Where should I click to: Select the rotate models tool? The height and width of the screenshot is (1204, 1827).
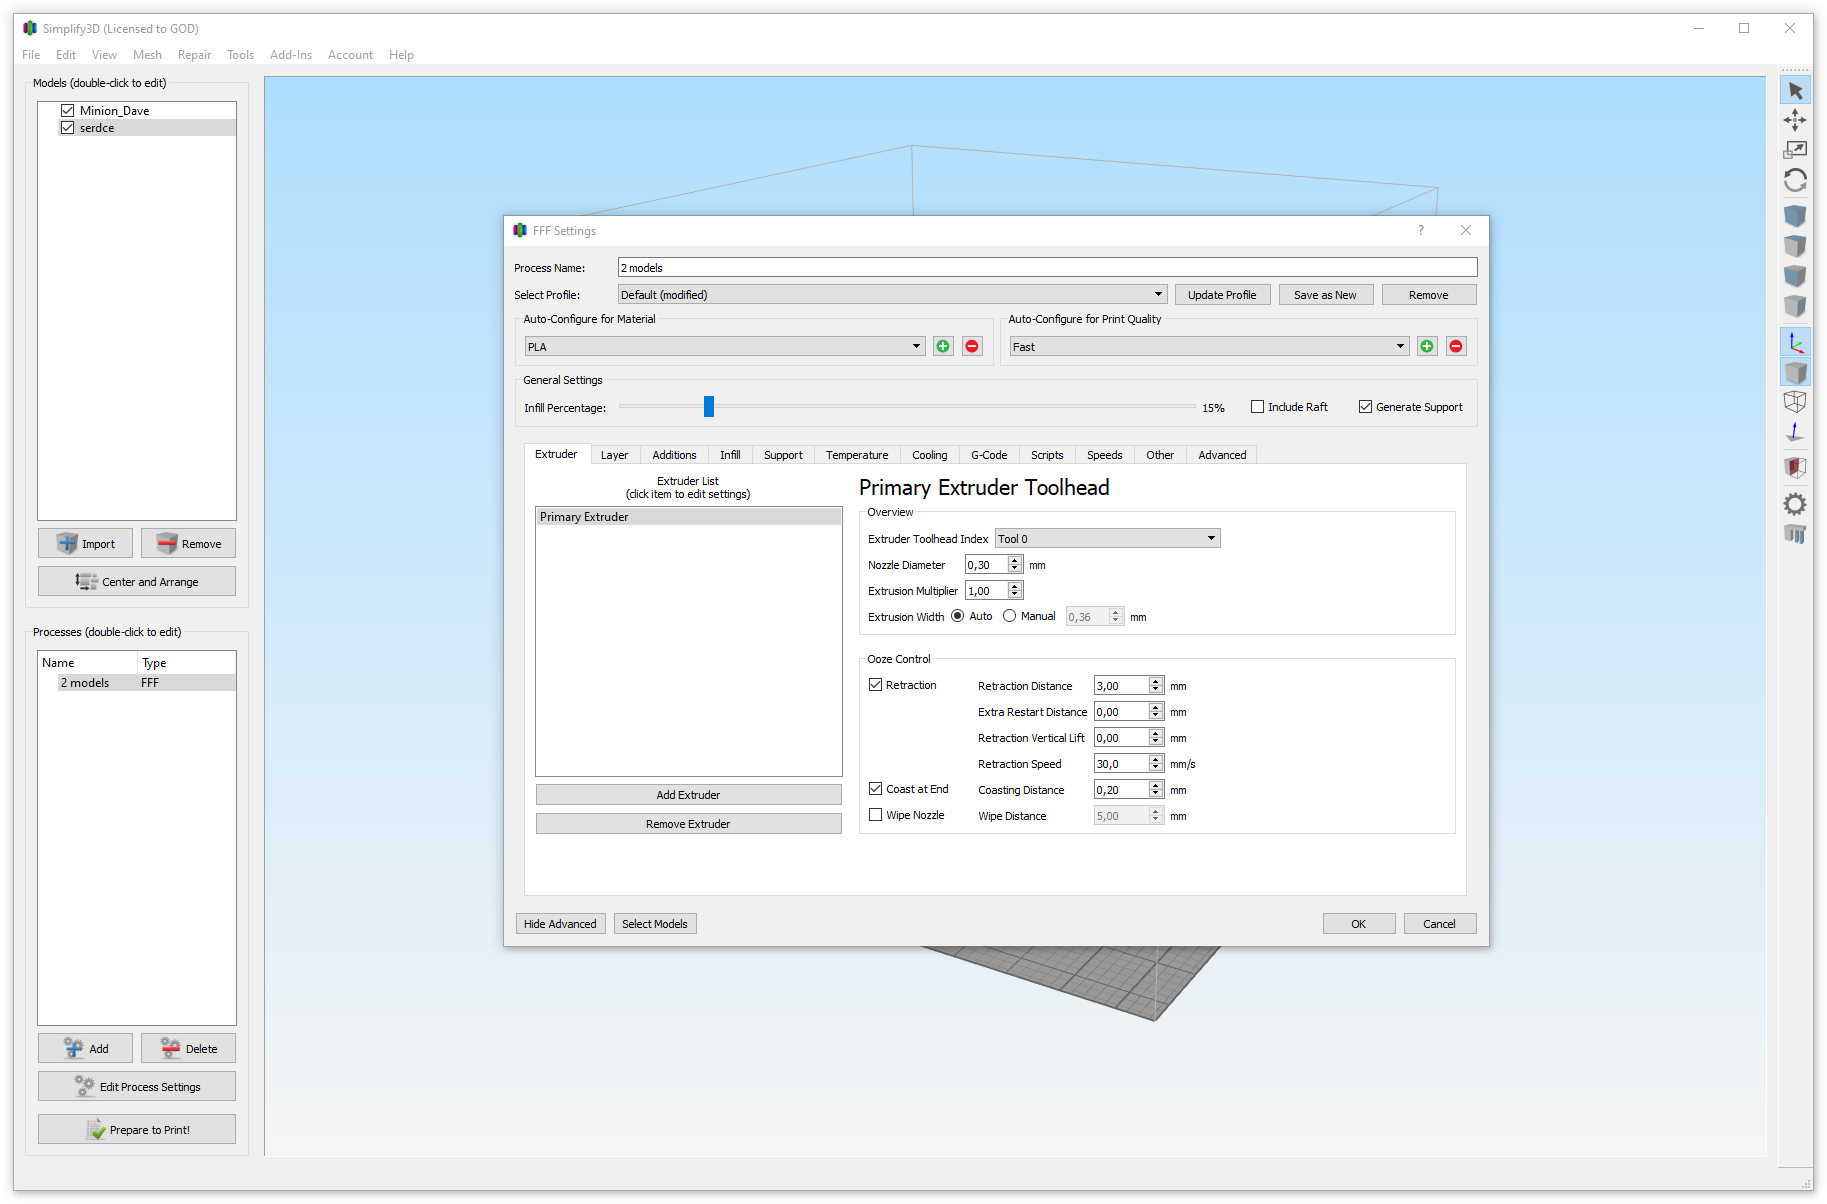[x=1795, y=180]
